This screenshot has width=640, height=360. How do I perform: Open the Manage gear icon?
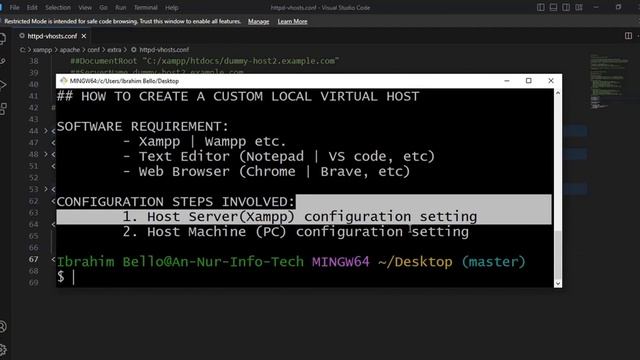click(3, 350)
